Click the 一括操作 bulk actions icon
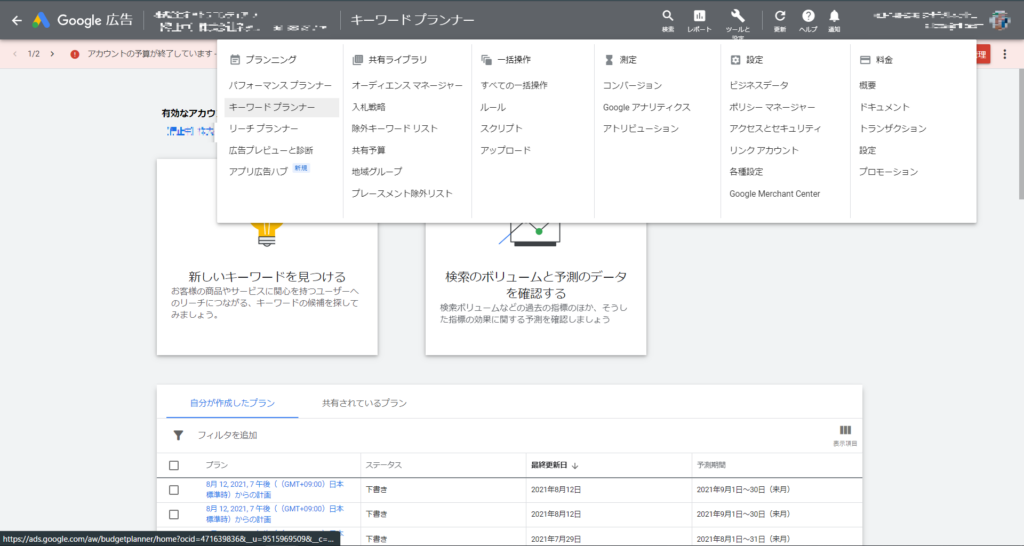The width and height of the screenshot is (1024, 546). tap(487, 59)
